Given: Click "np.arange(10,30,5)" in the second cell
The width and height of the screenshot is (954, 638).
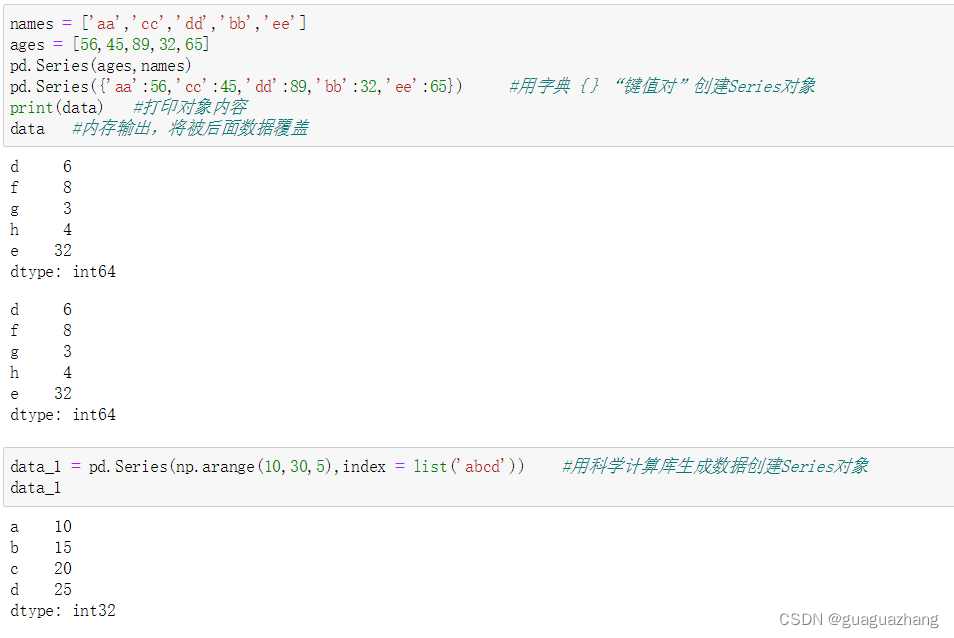Looking at the screenshot, I should point(254,466).
